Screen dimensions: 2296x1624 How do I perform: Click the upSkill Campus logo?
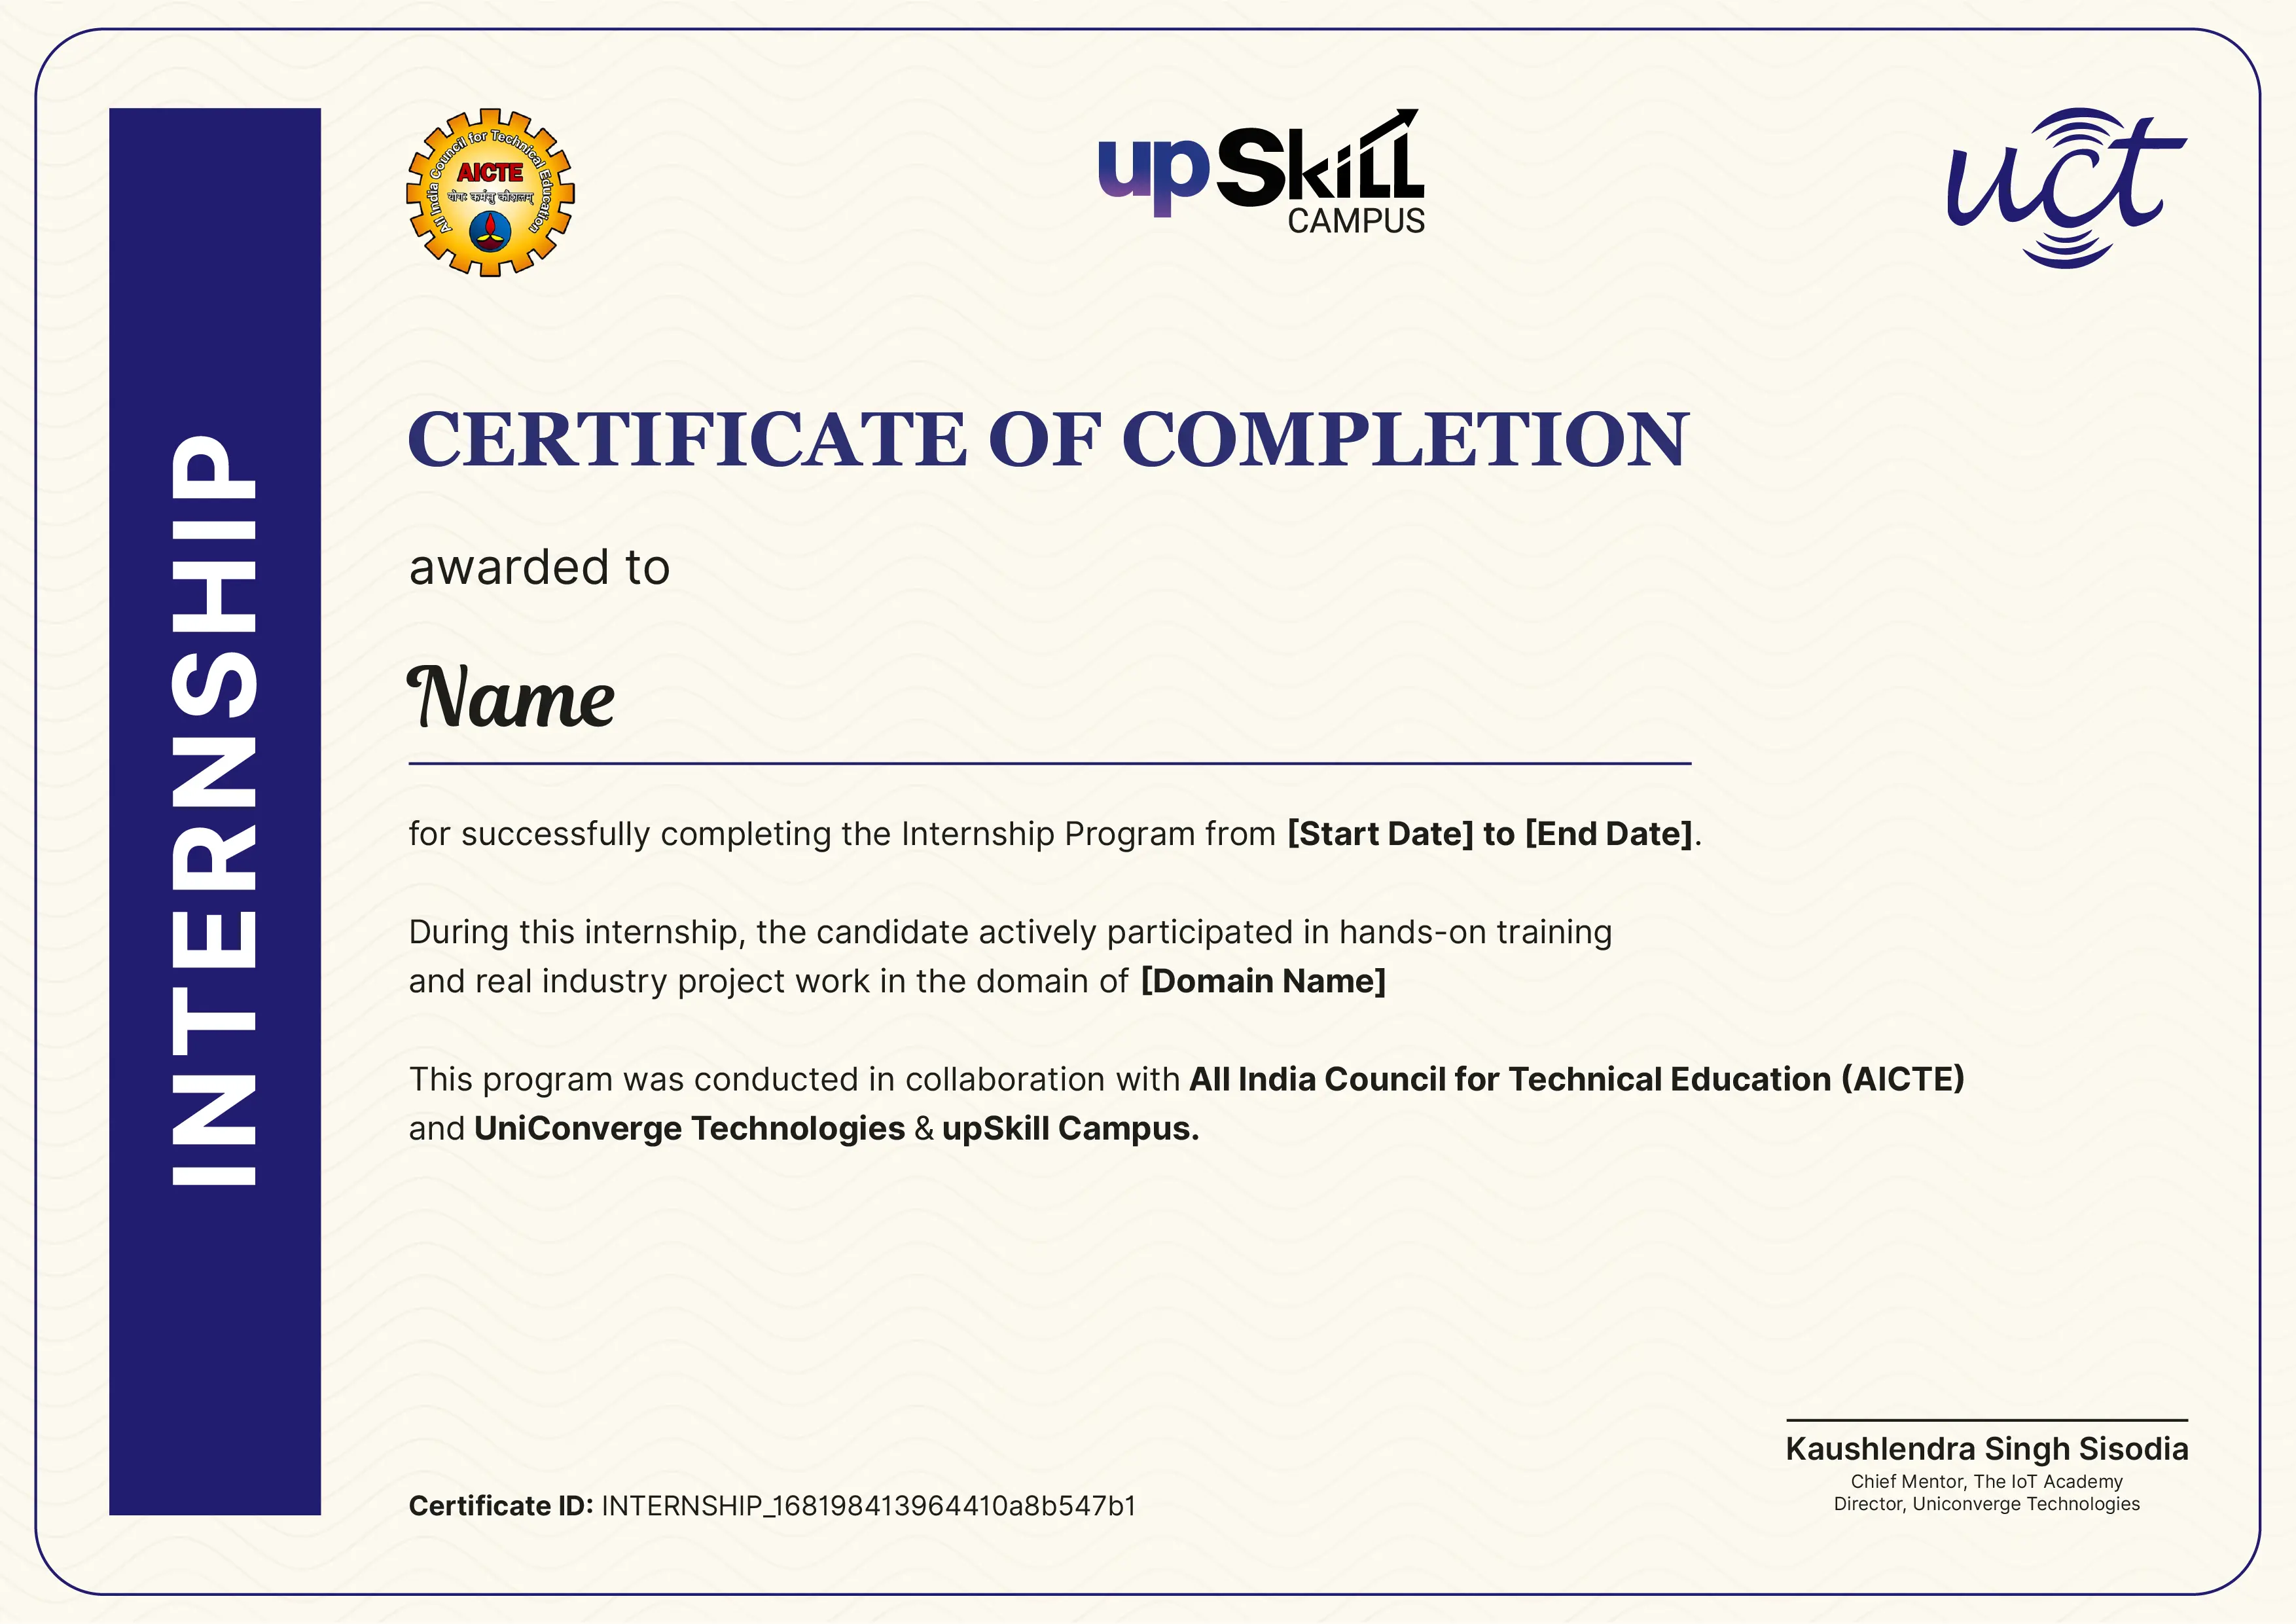tap(1262, 171)
